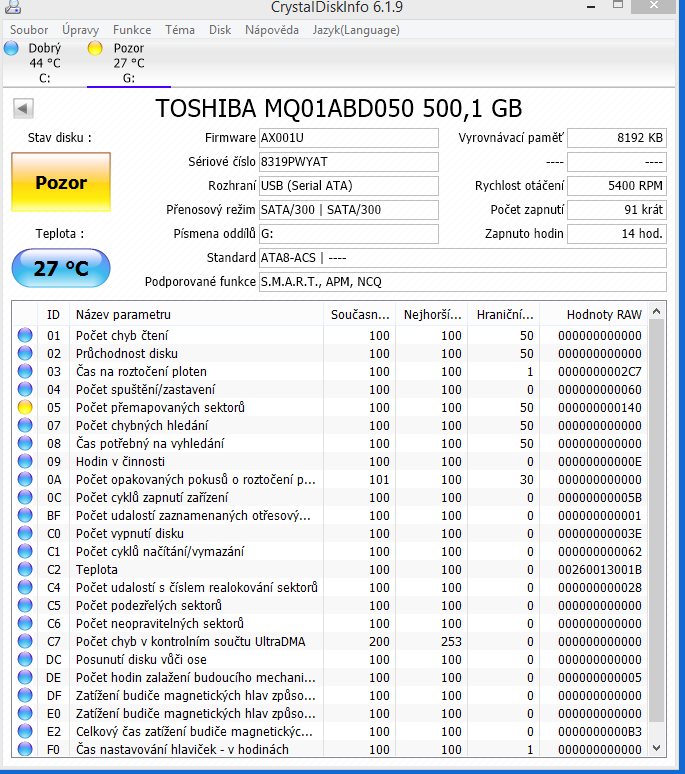The height and width of the screenshot is (774, 685).
Task: Click the CrystalDiskInfo app icon in title bar
Action: [x=12, y=6]
